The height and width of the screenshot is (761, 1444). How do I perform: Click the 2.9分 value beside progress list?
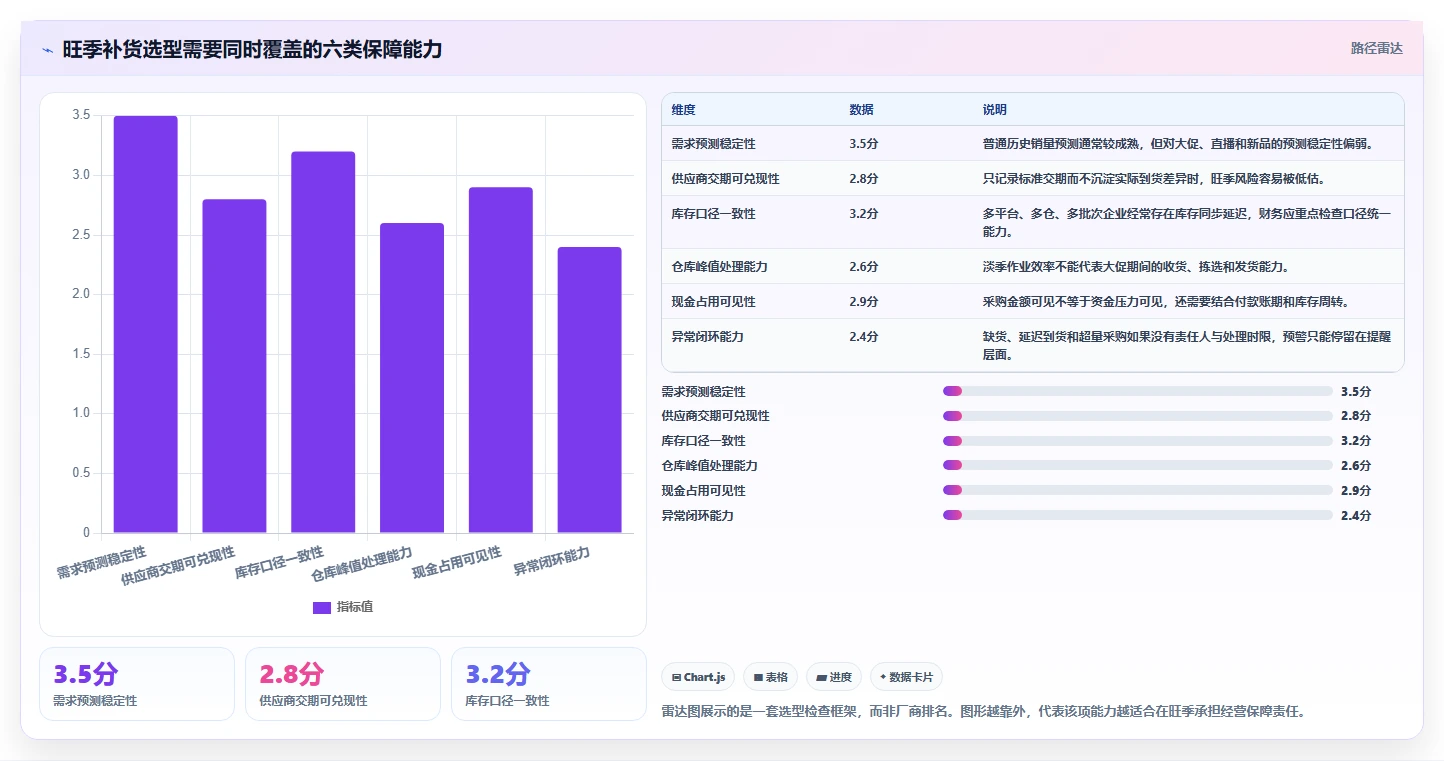click(1356, 490)
